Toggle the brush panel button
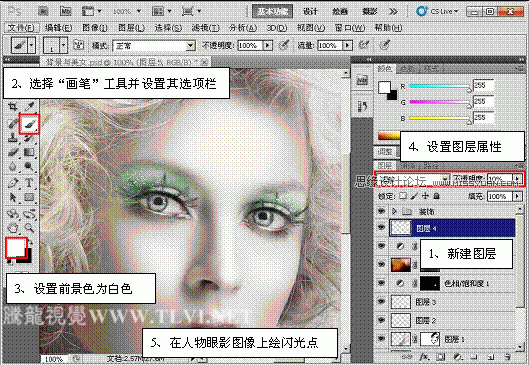529x365 pixels. (78, 45)
